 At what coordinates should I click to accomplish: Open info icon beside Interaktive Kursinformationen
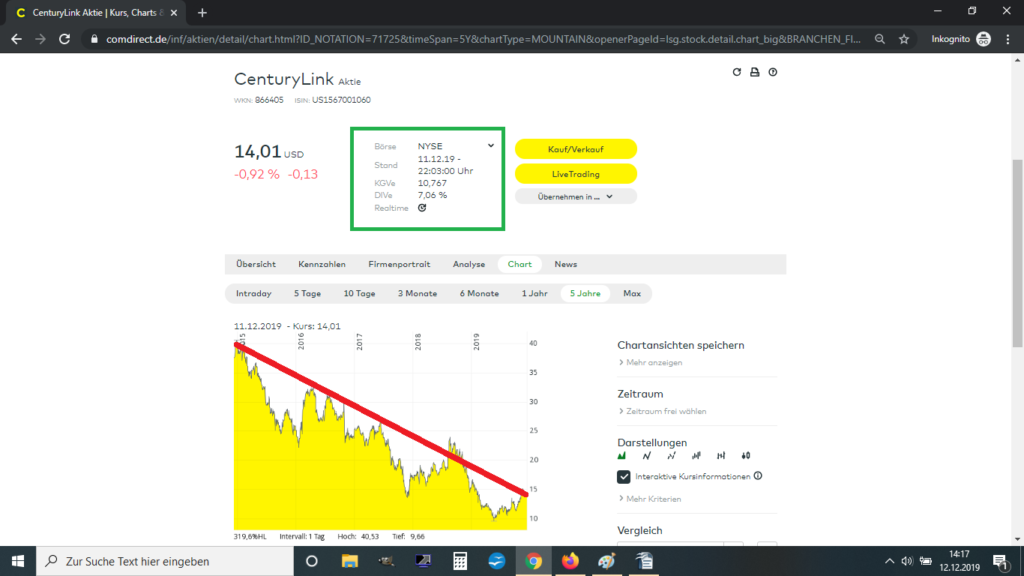click(758, 476)
